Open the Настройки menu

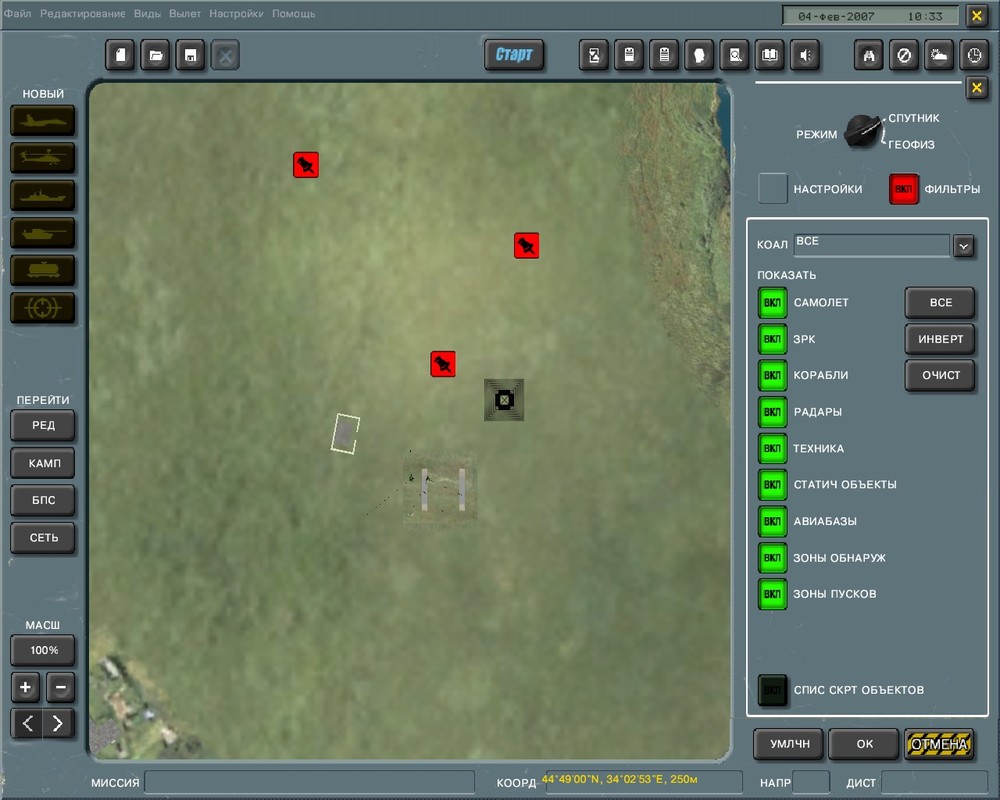pyautogui.click(x=236, y=13)
